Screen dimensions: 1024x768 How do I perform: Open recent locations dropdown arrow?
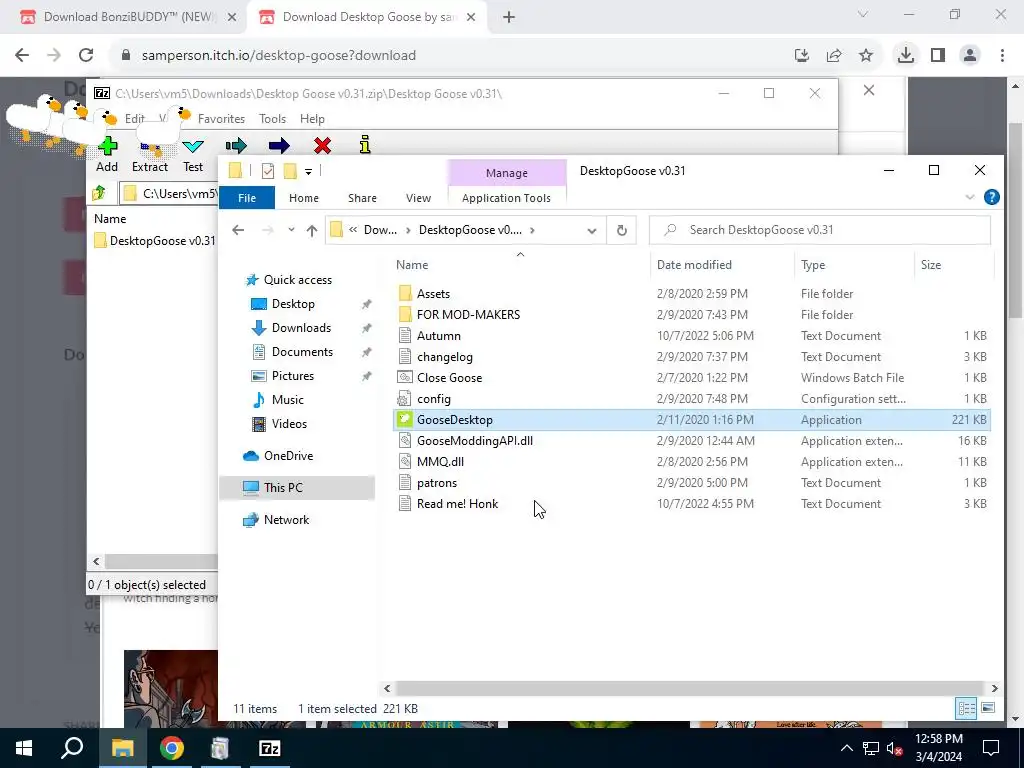click(x=291, y=230)
